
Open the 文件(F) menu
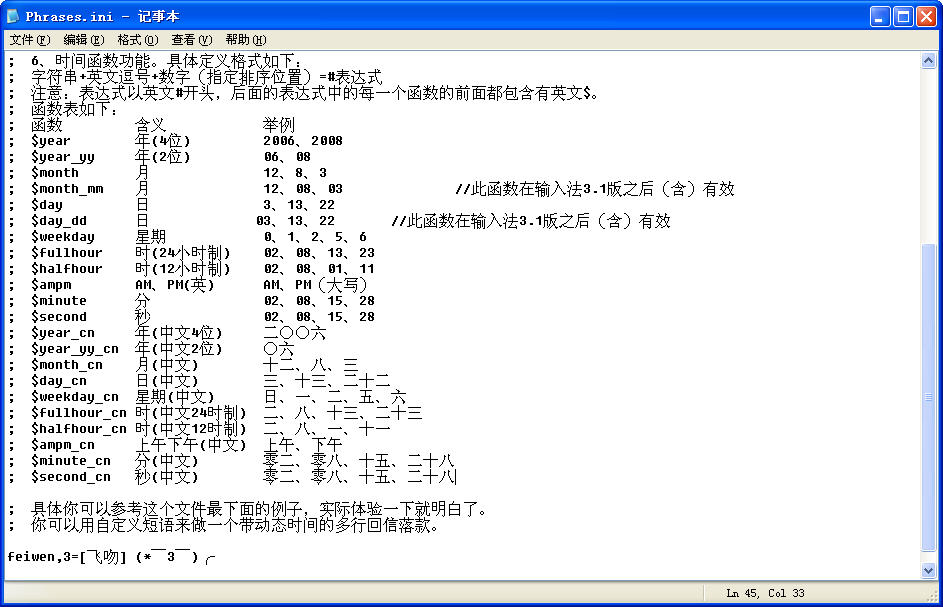point(29,40)
